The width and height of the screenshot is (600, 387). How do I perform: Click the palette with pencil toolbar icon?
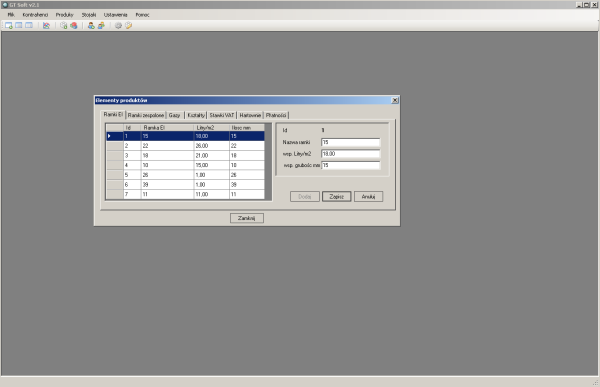(129, 26)
